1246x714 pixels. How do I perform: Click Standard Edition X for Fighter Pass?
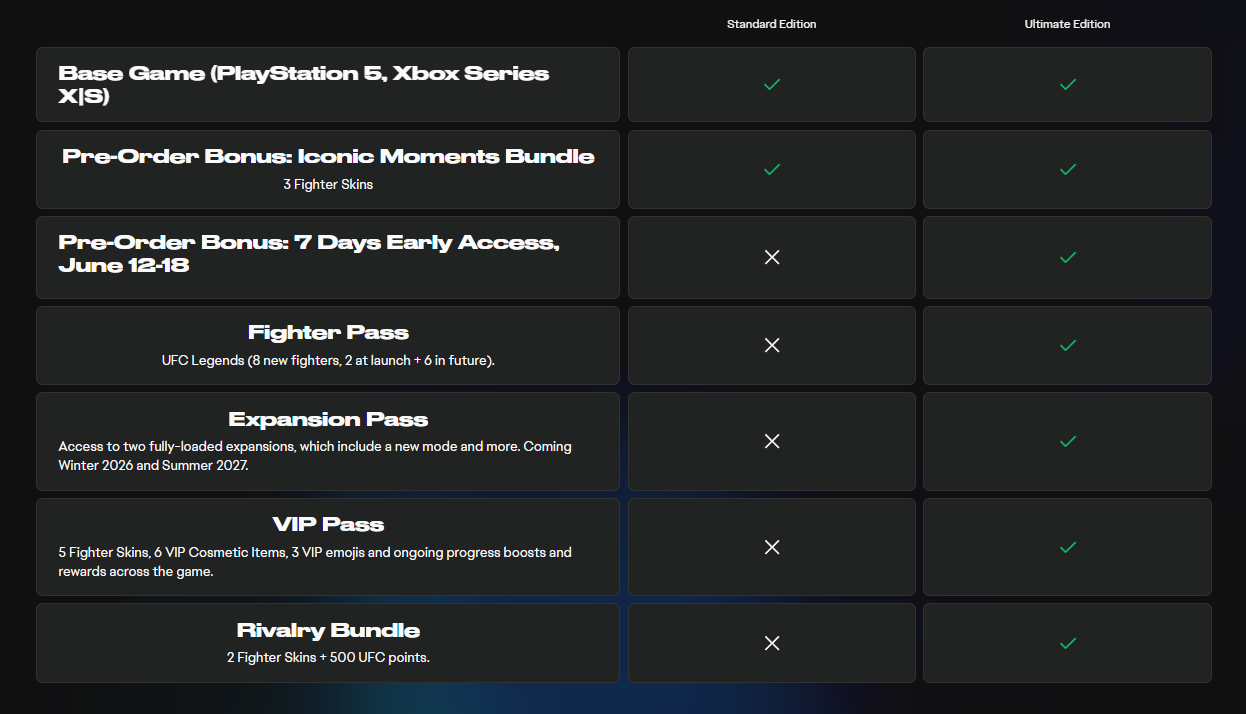point(771,345)
